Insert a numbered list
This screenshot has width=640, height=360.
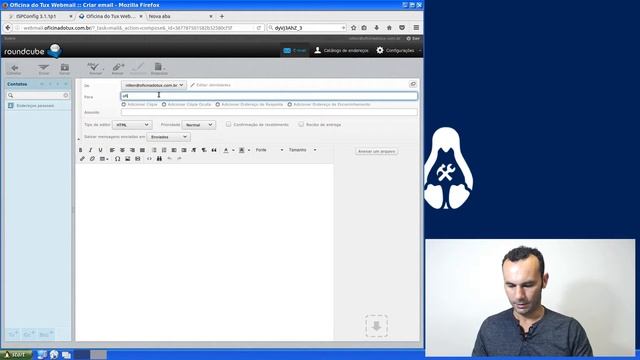coord(164,150)
